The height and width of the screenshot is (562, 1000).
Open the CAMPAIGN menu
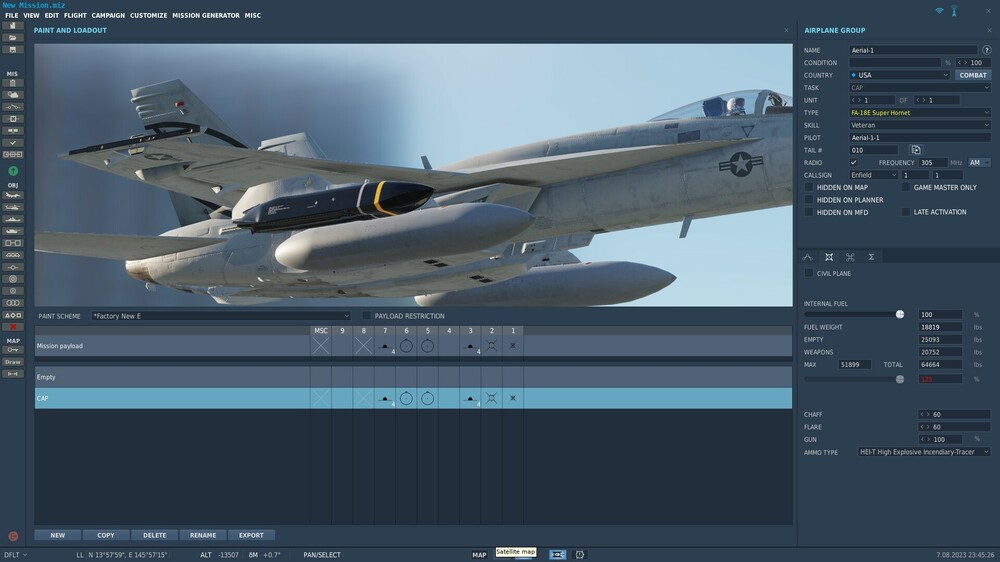(108, 15)
